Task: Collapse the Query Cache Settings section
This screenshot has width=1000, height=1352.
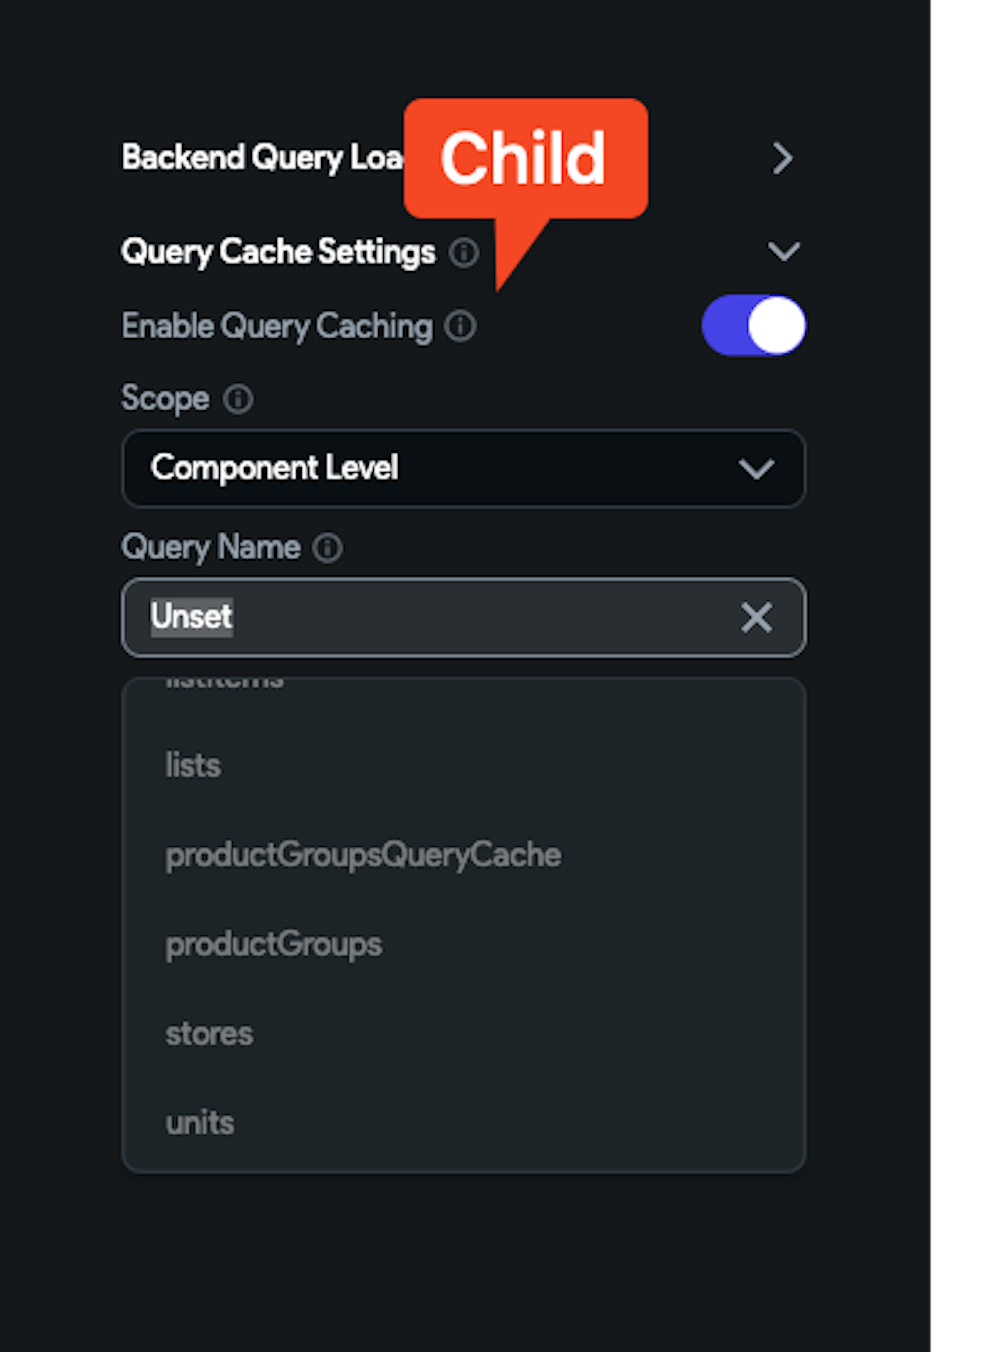Action: (784, 251)
